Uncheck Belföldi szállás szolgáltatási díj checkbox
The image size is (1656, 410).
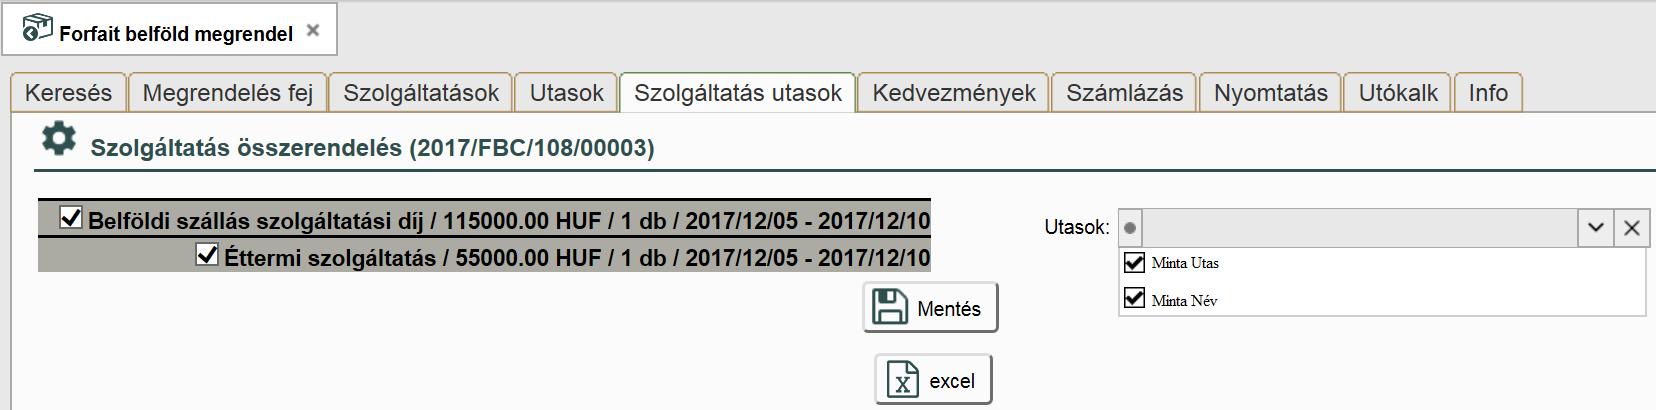pos(71,217)
